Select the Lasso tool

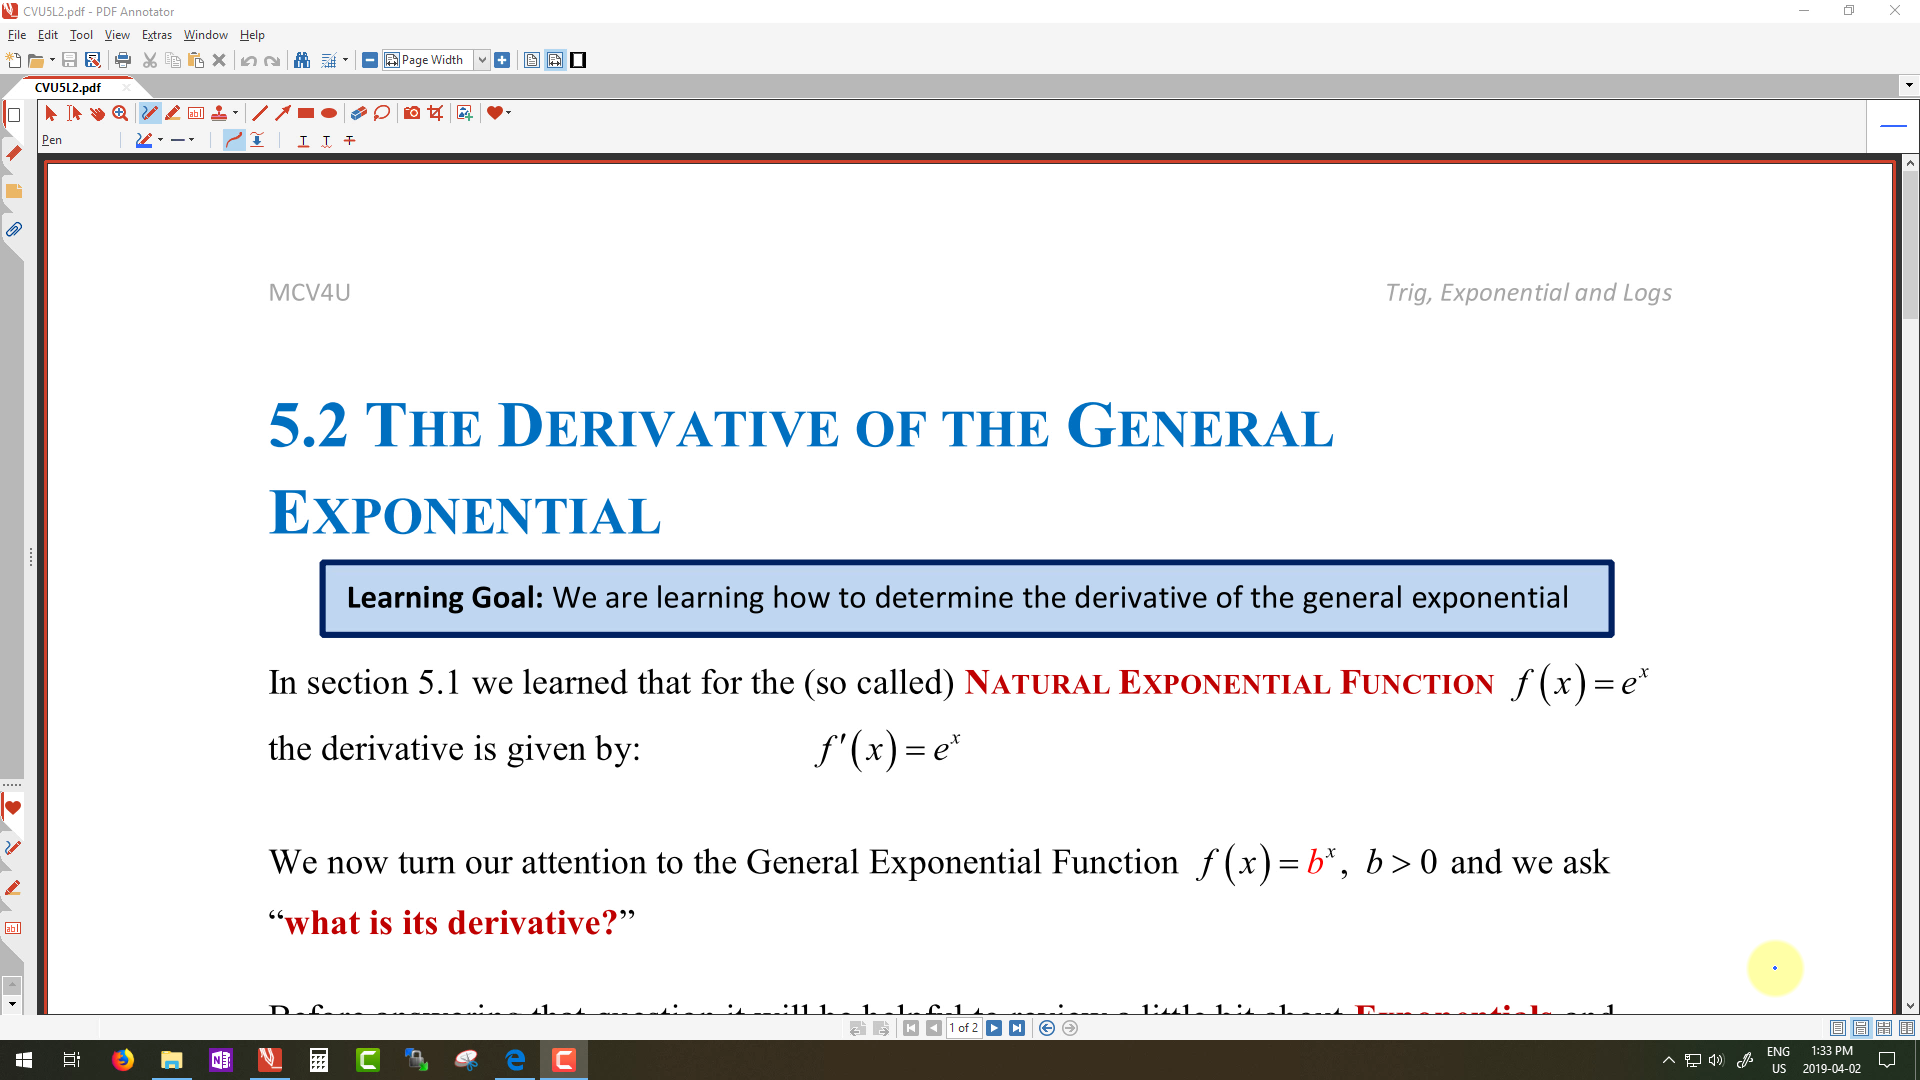382,113
